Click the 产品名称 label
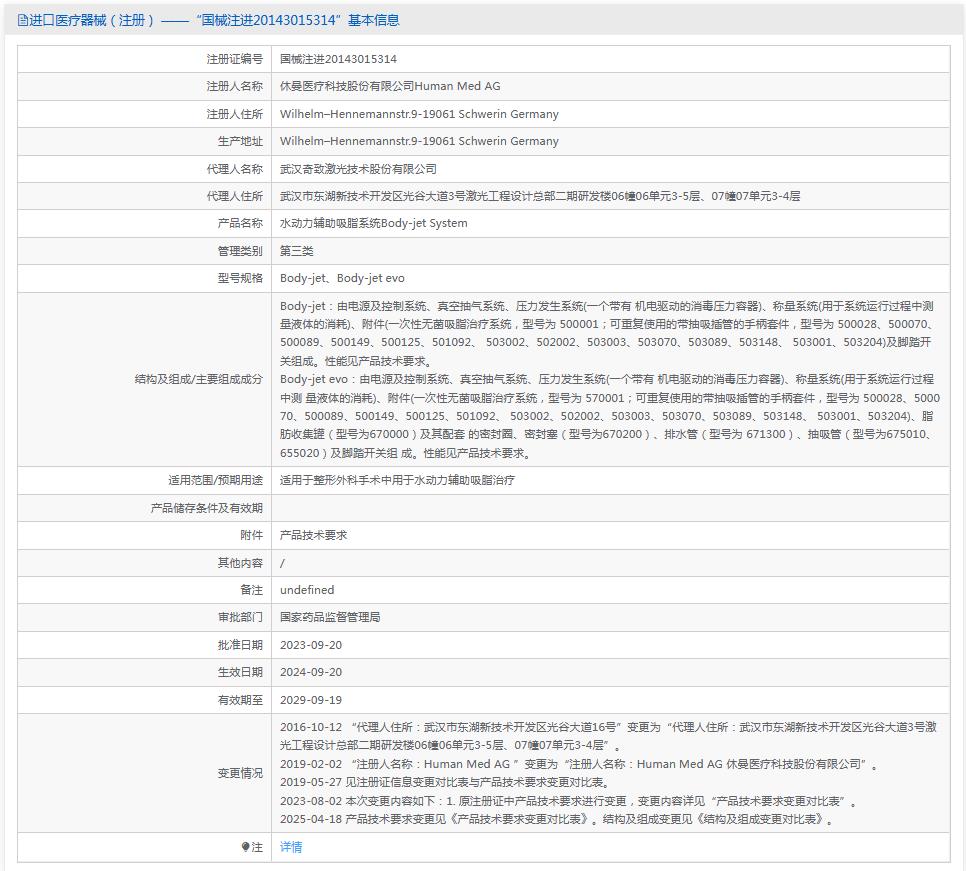 coord(240,223)
